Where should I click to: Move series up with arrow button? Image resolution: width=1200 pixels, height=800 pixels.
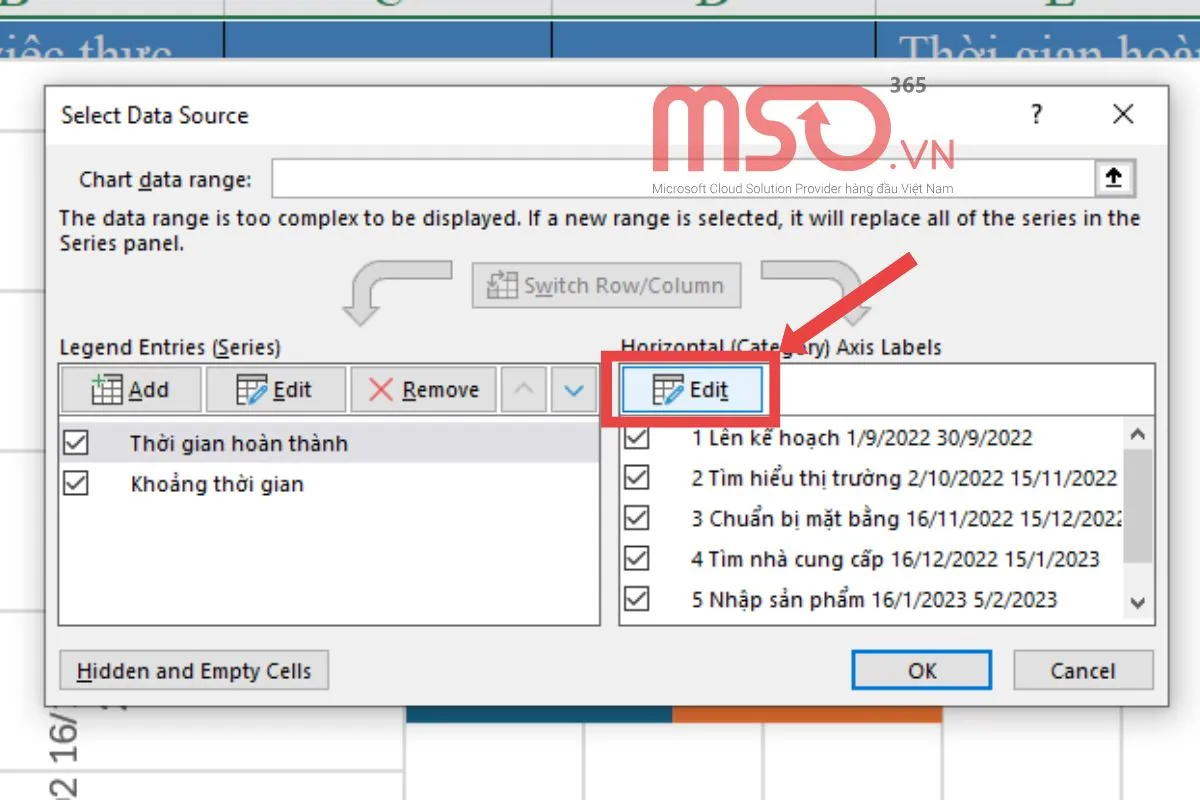tap(523, 390)
